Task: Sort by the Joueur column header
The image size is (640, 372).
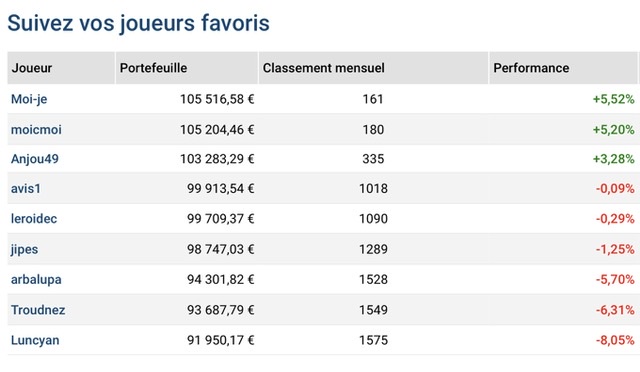Action: [x=32, y=68]
